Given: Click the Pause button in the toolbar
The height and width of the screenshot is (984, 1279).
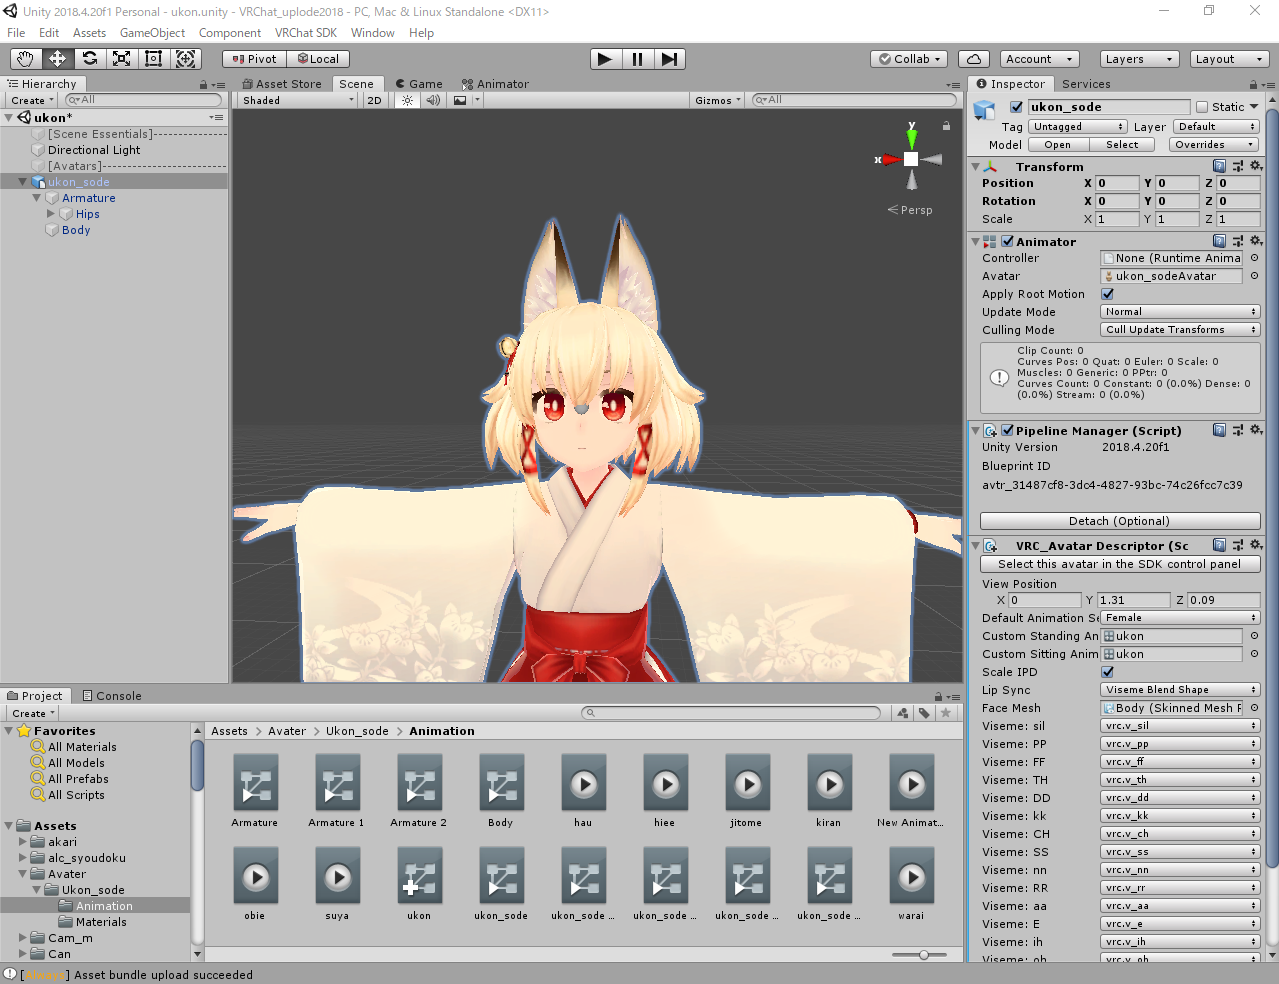Looking at the screenshot, I should point(637,59).
